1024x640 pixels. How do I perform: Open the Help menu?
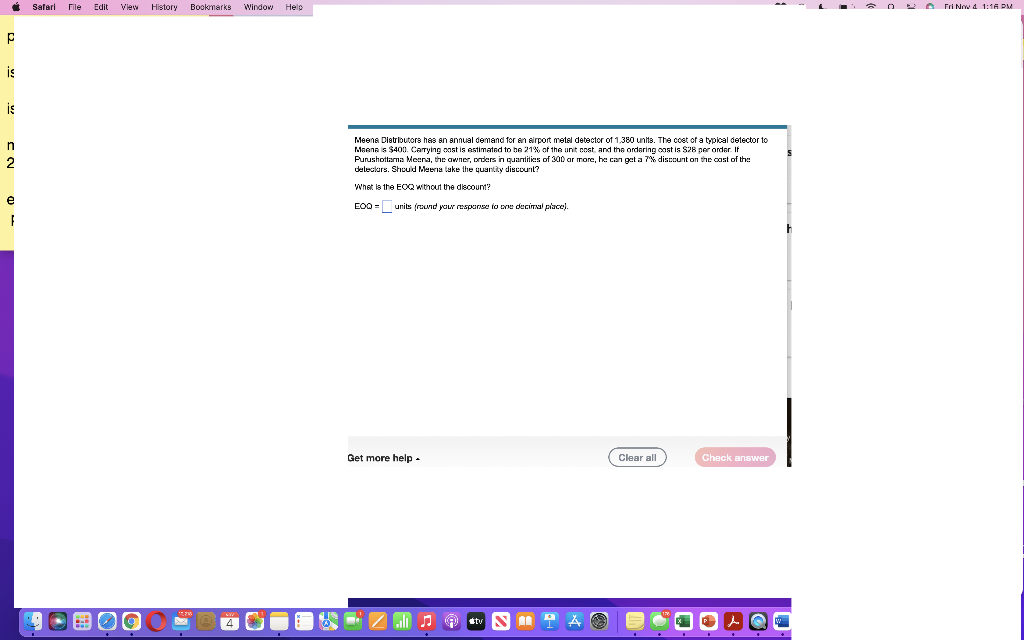click(x=294, y=7)
